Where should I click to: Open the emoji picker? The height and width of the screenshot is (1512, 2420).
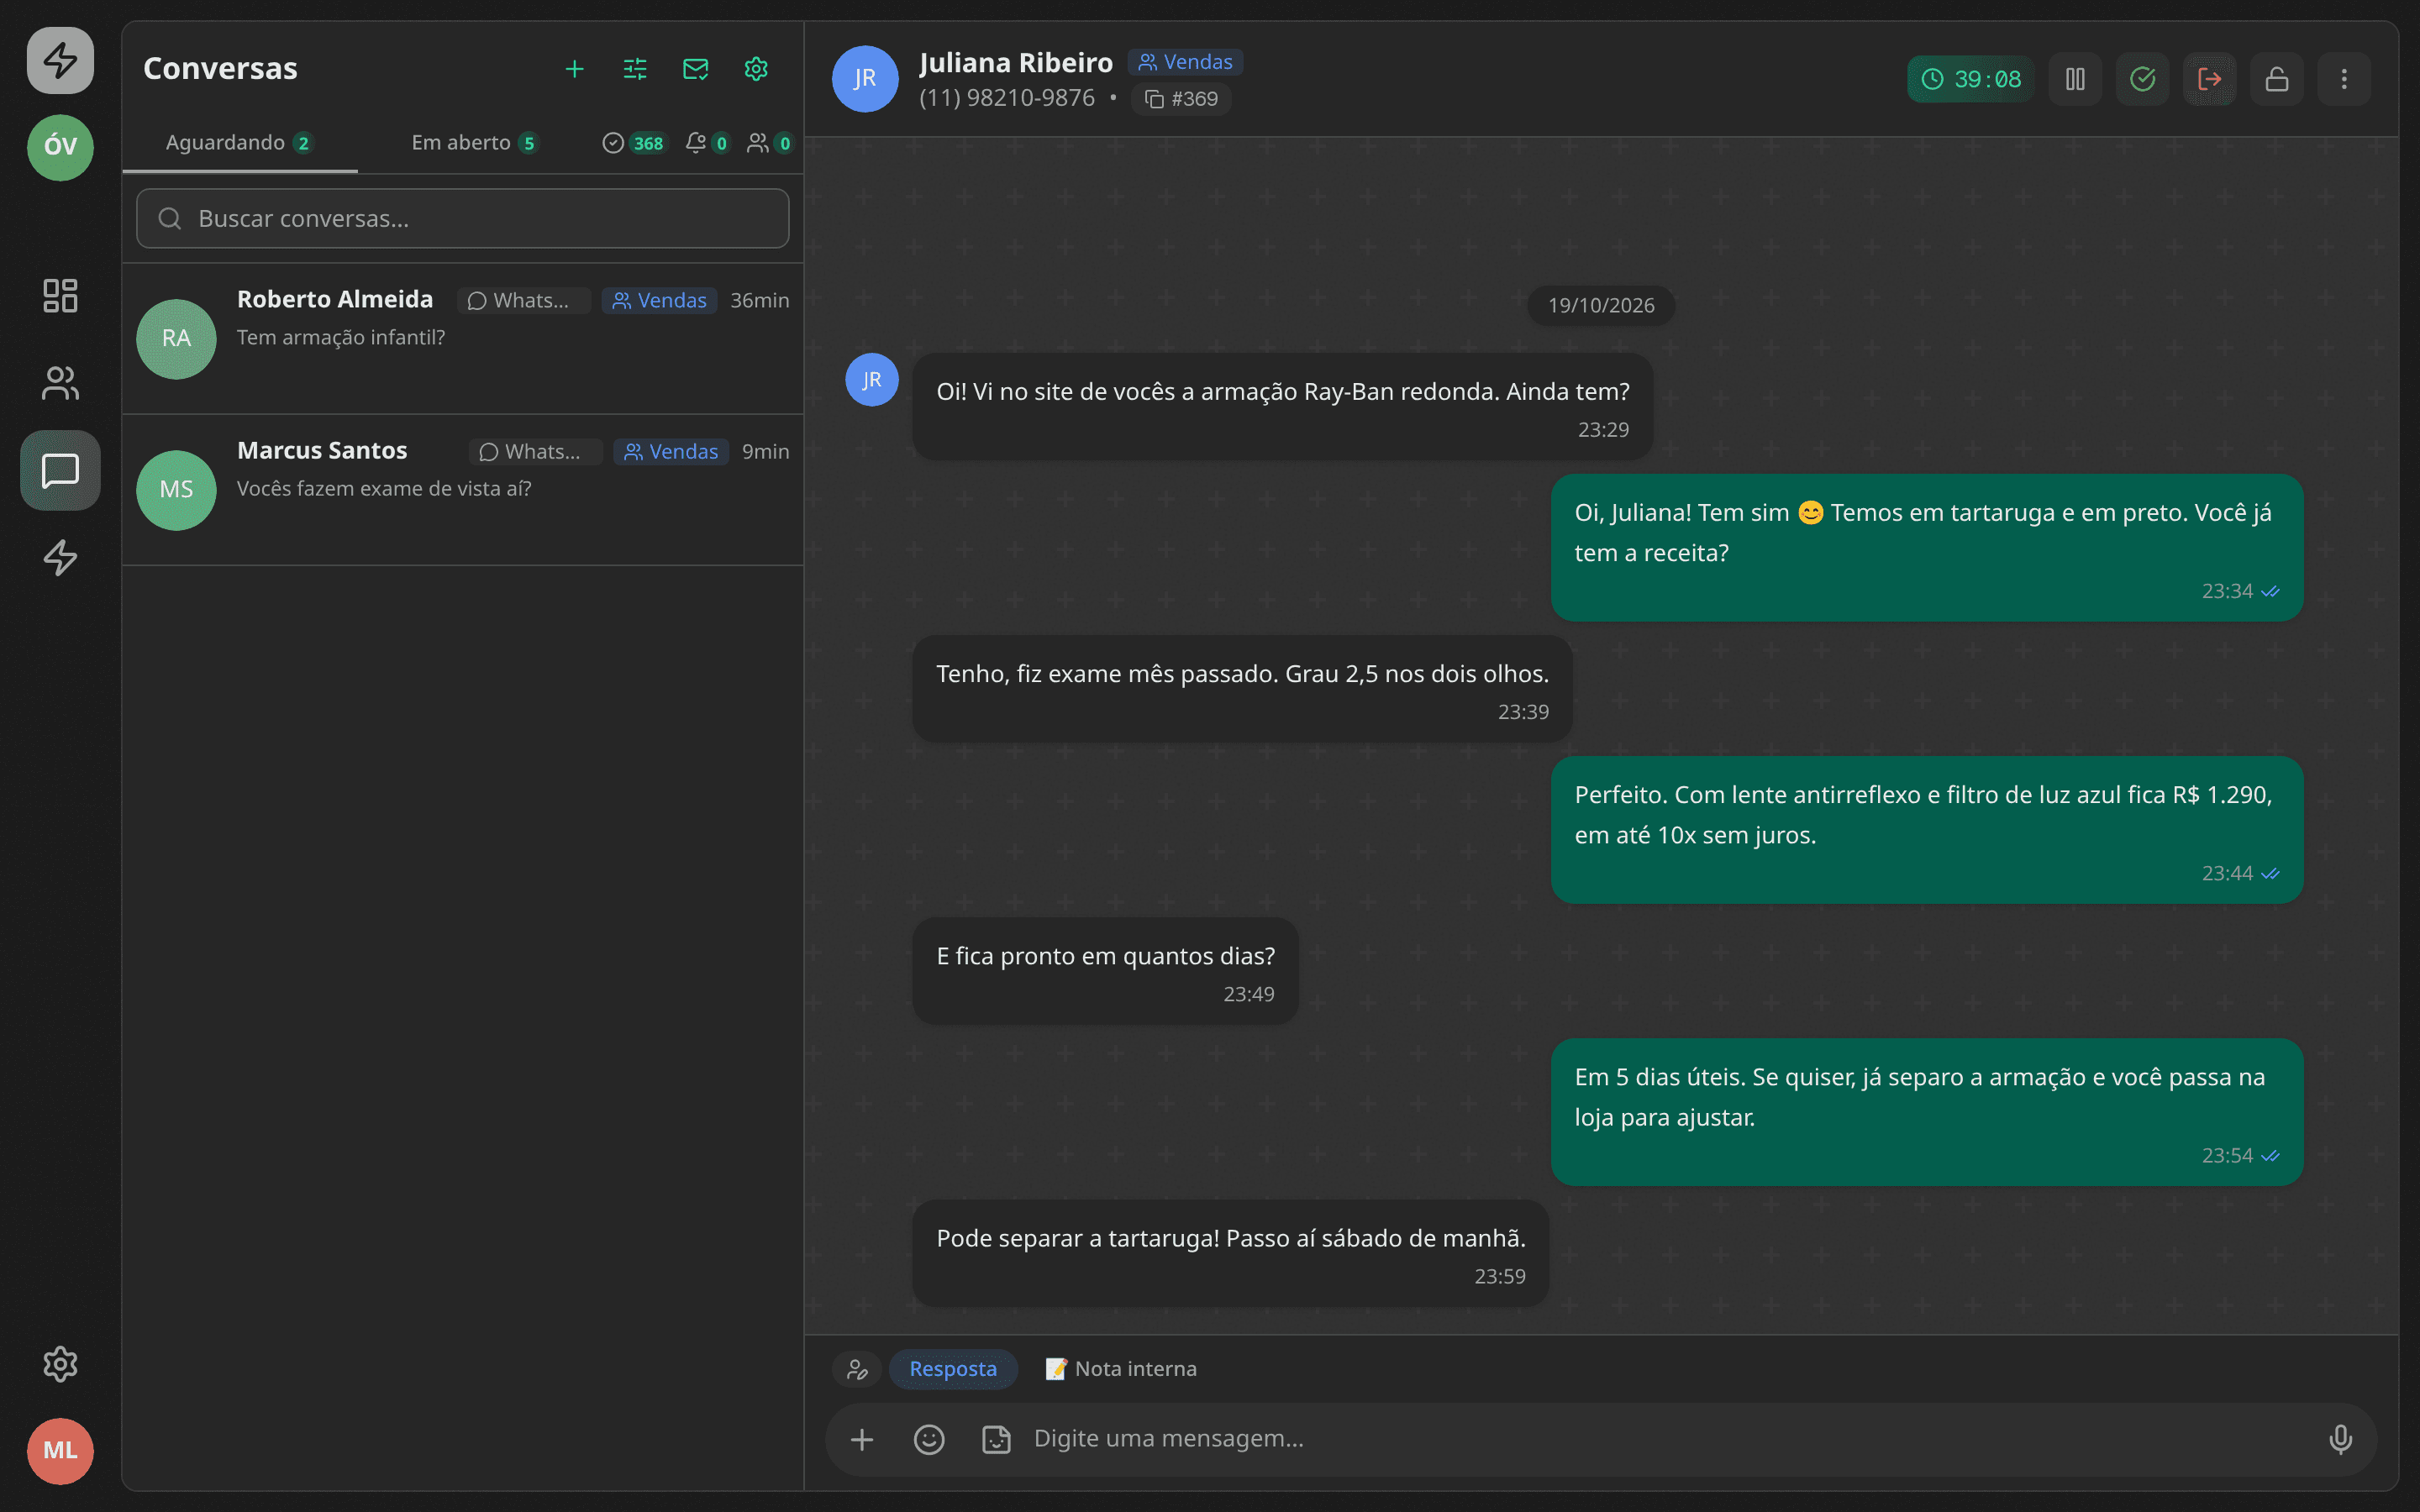(x=929, y=1439)
